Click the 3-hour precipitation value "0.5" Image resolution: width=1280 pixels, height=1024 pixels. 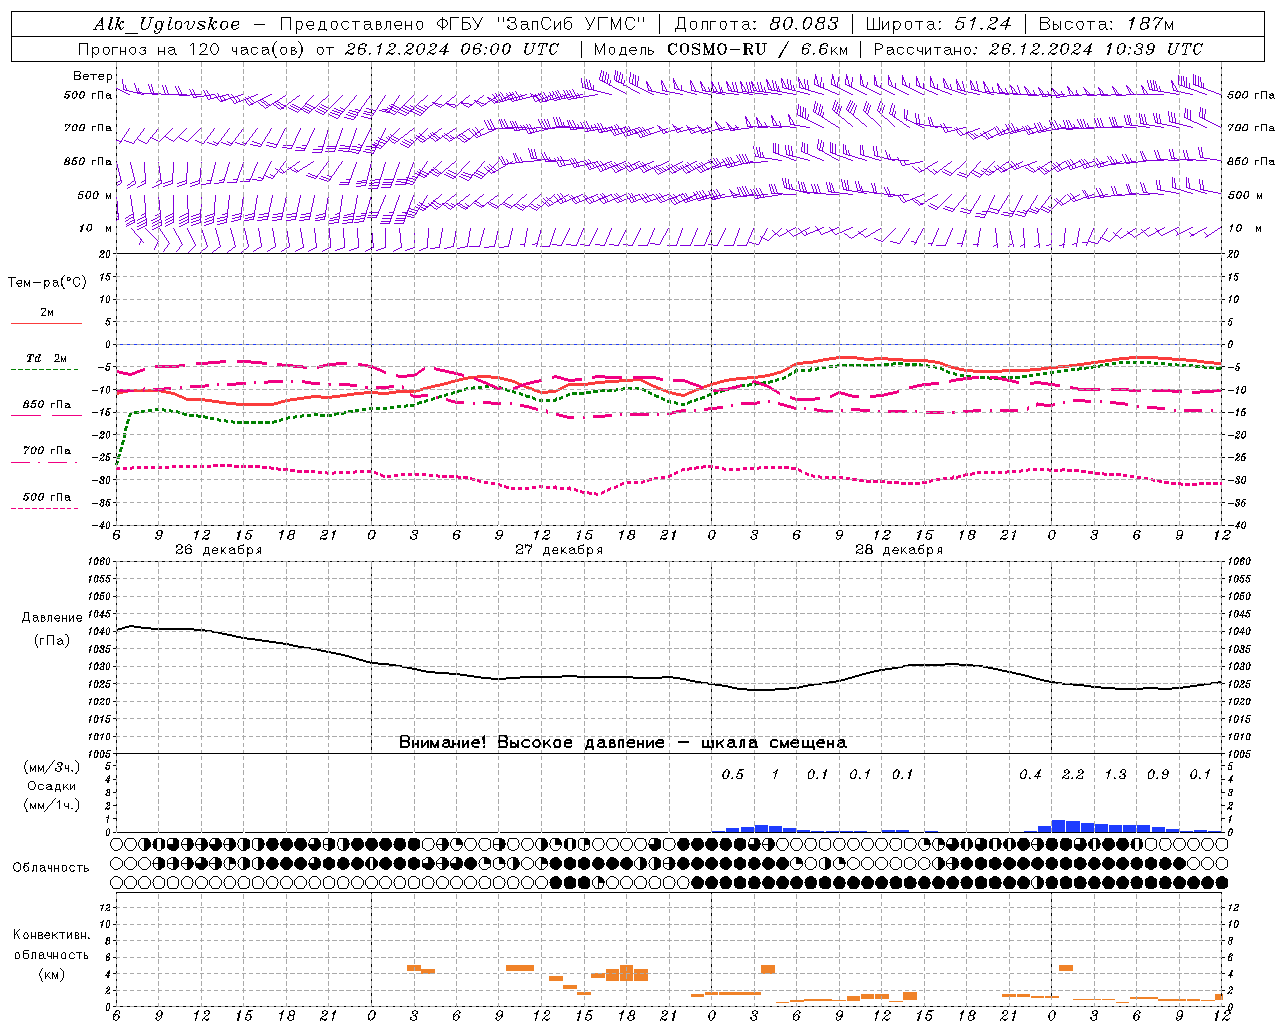[733, 774]
